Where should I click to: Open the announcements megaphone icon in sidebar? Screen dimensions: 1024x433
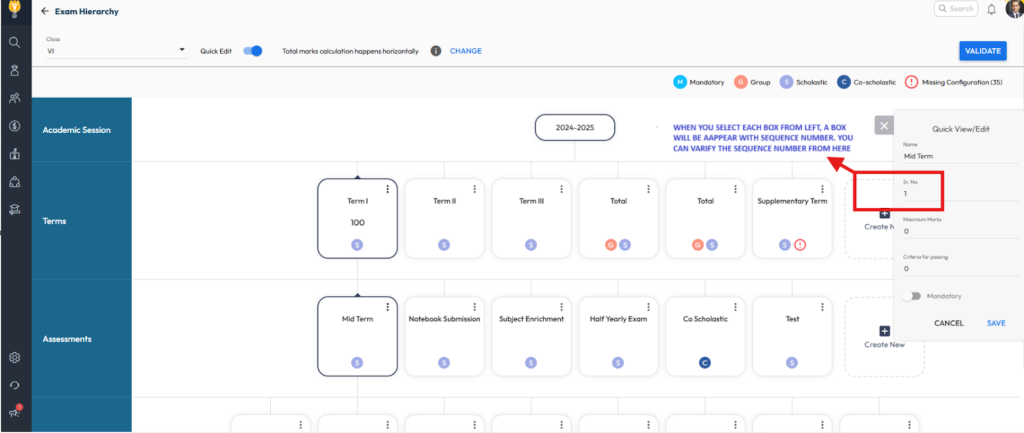(x=15, y=412)
